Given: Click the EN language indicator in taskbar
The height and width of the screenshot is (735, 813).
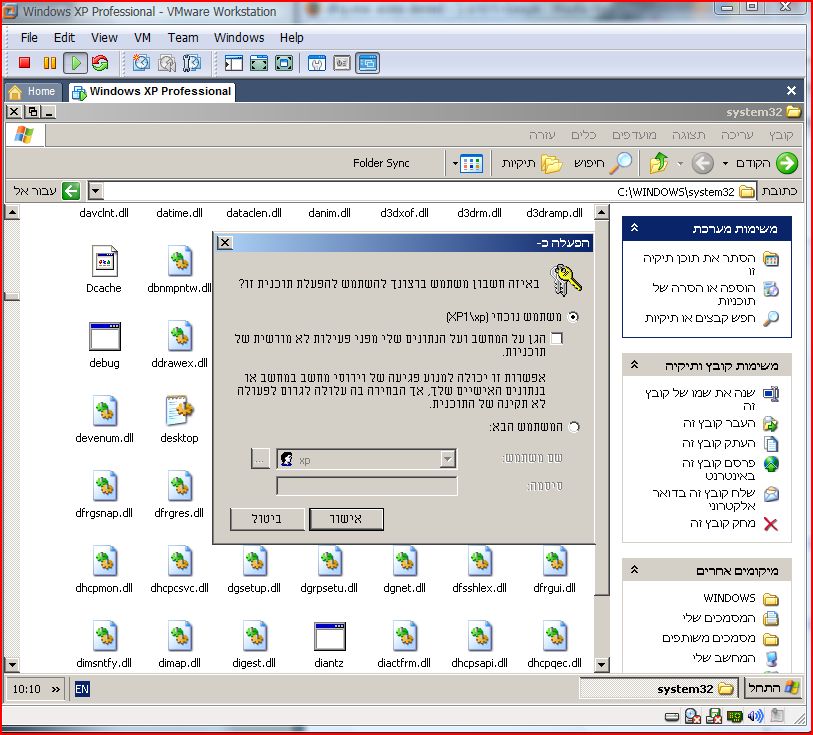Looking at the screenshot, I should point(82,689).
